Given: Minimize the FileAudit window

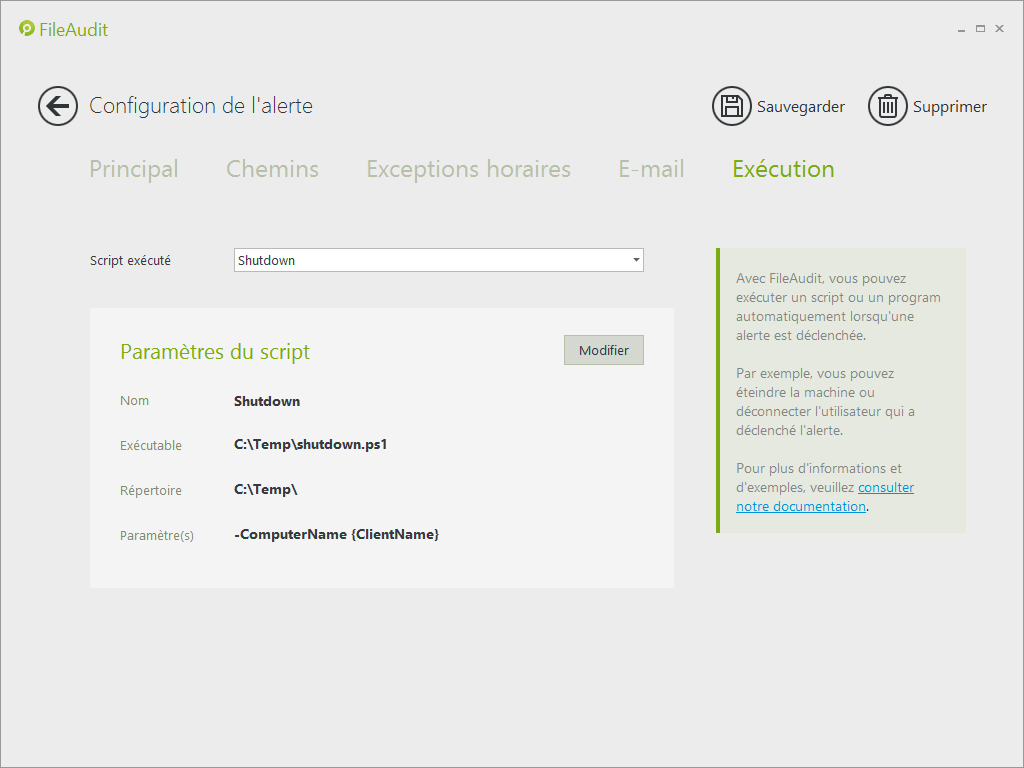Looking at the screenshot, I should (962, 29).
